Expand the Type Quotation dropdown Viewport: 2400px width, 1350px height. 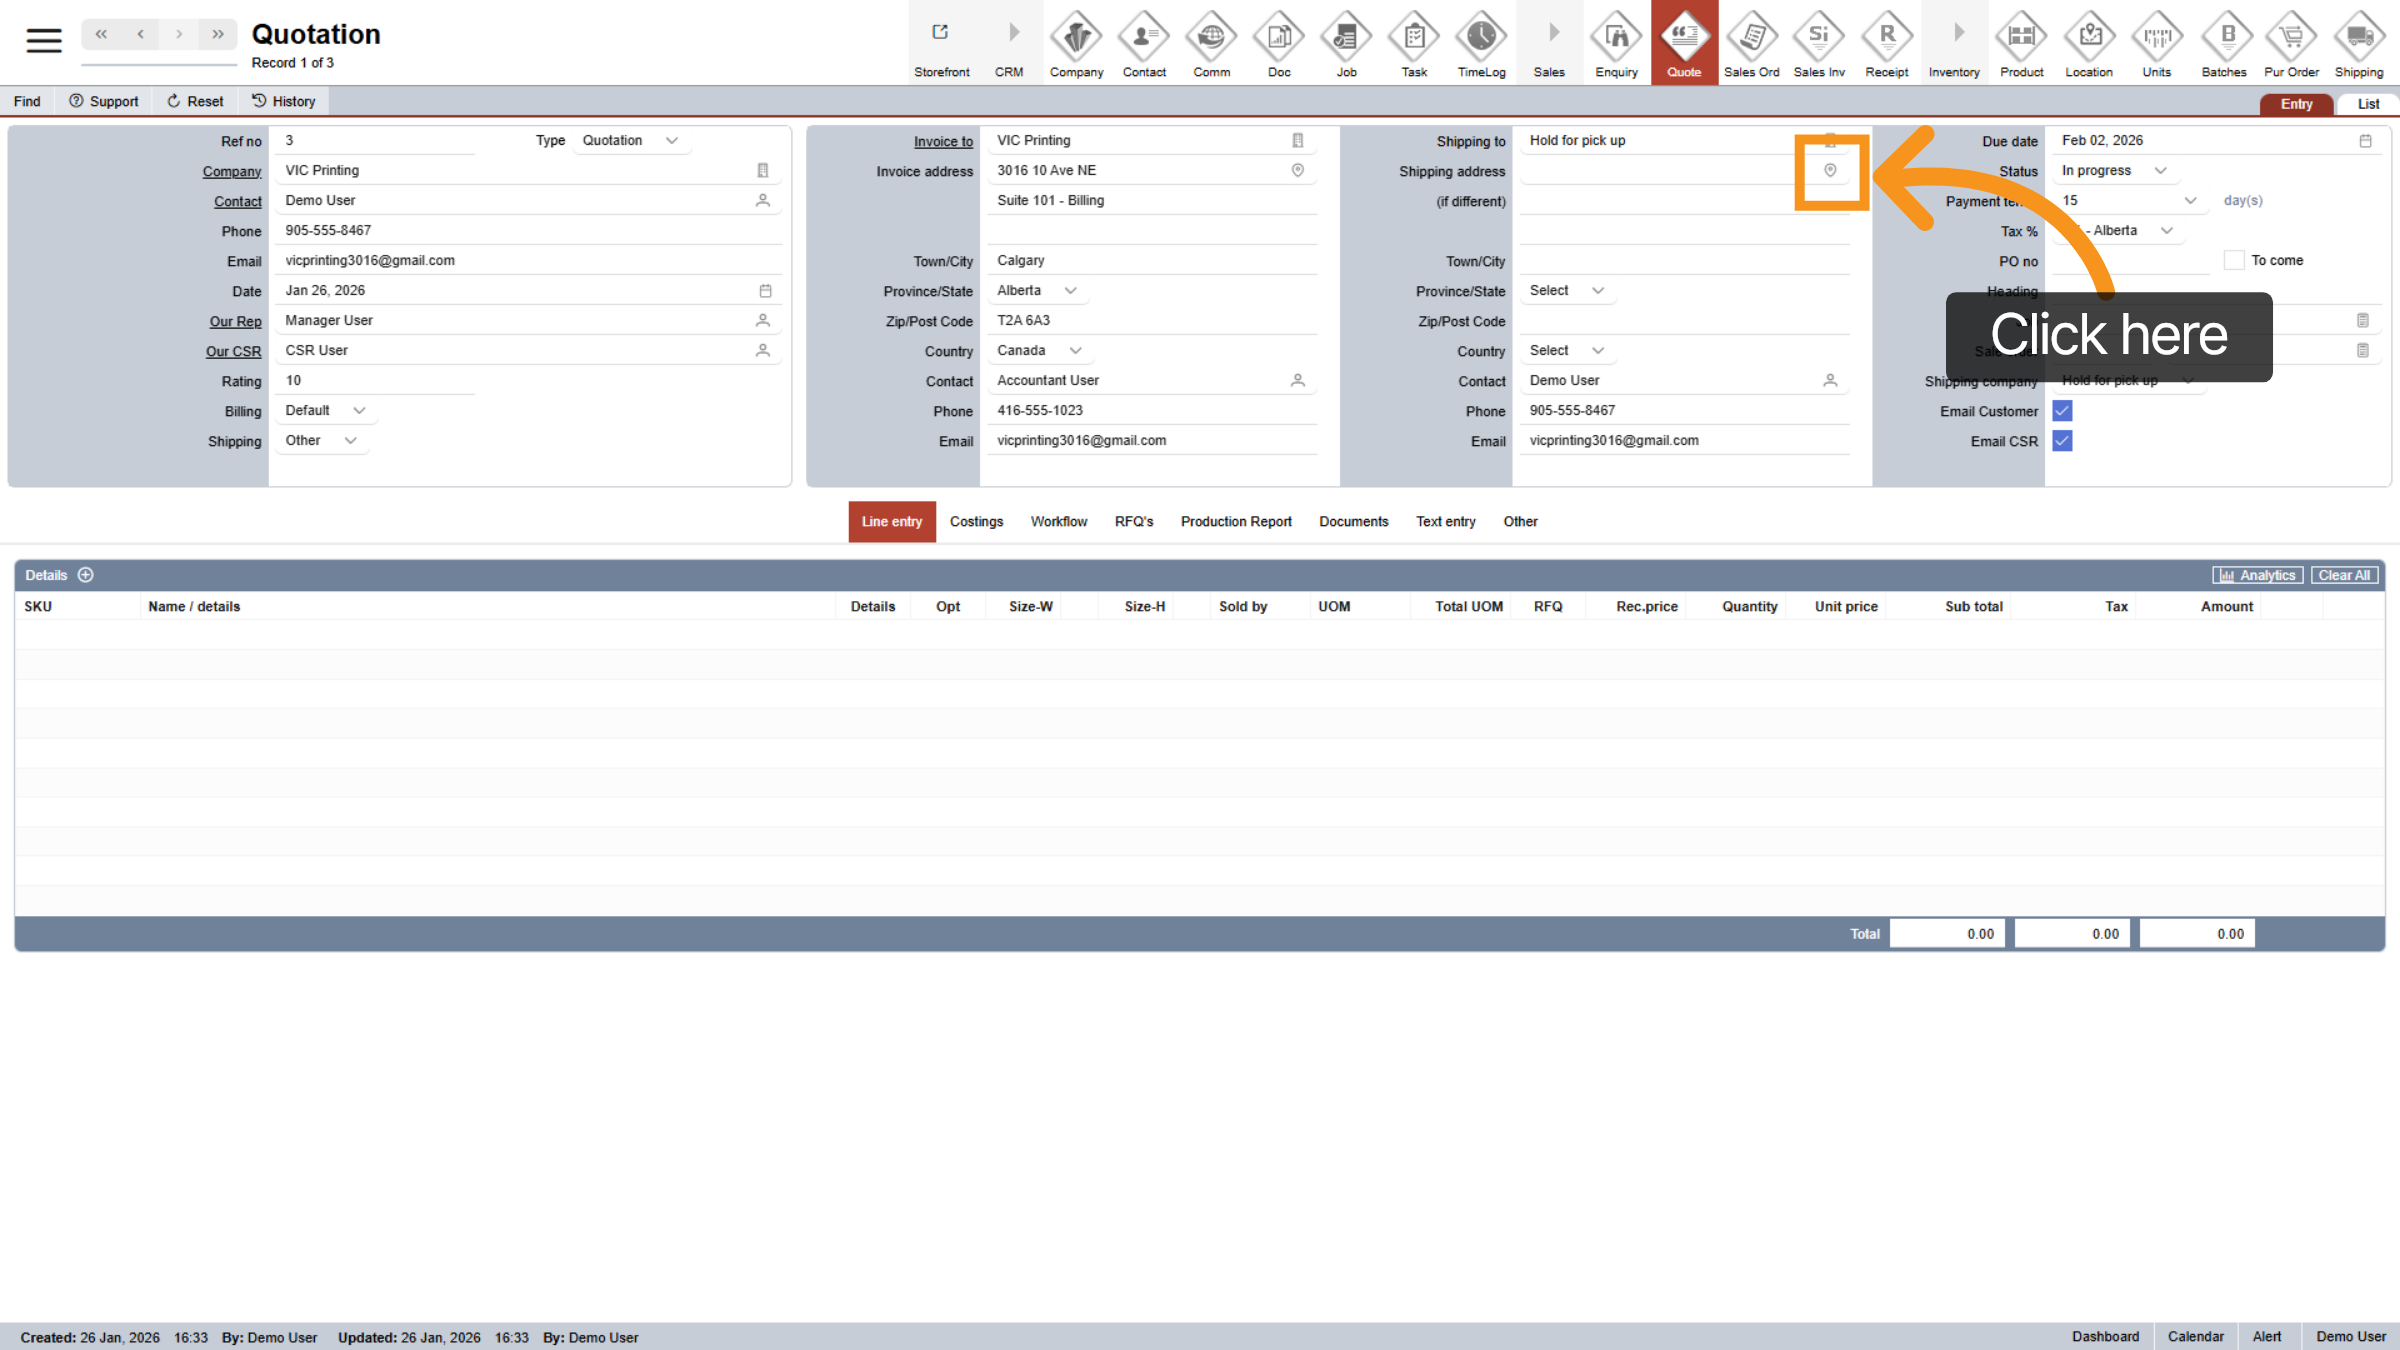point(630,141)
